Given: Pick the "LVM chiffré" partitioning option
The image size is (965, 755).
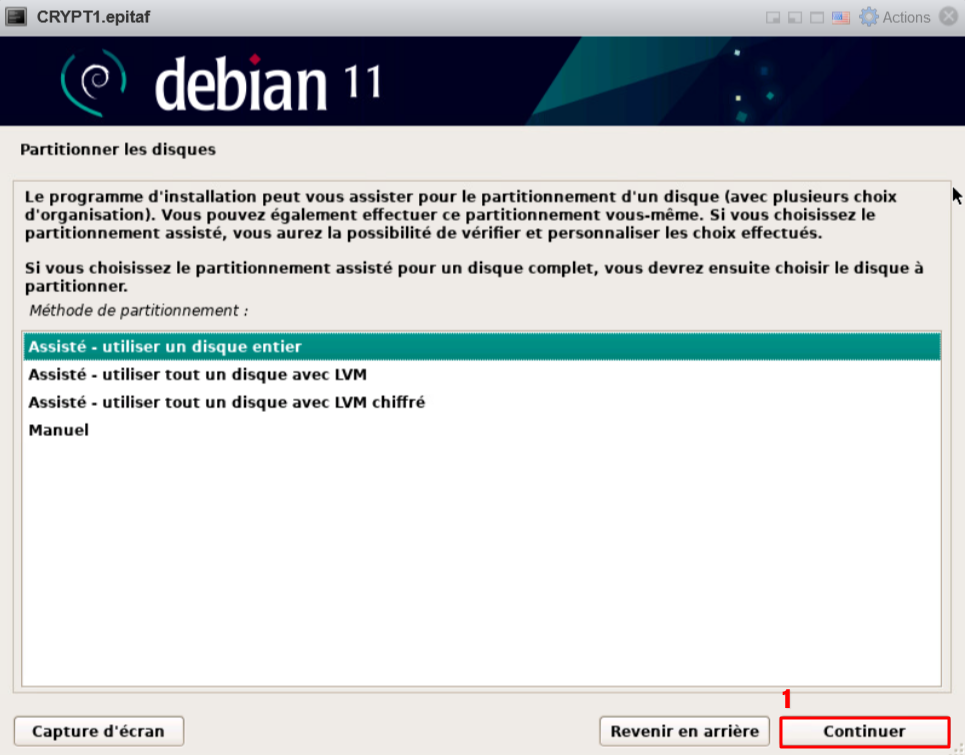Looking at the screenshot, I should pyautogui.click(x=227, y=402).
